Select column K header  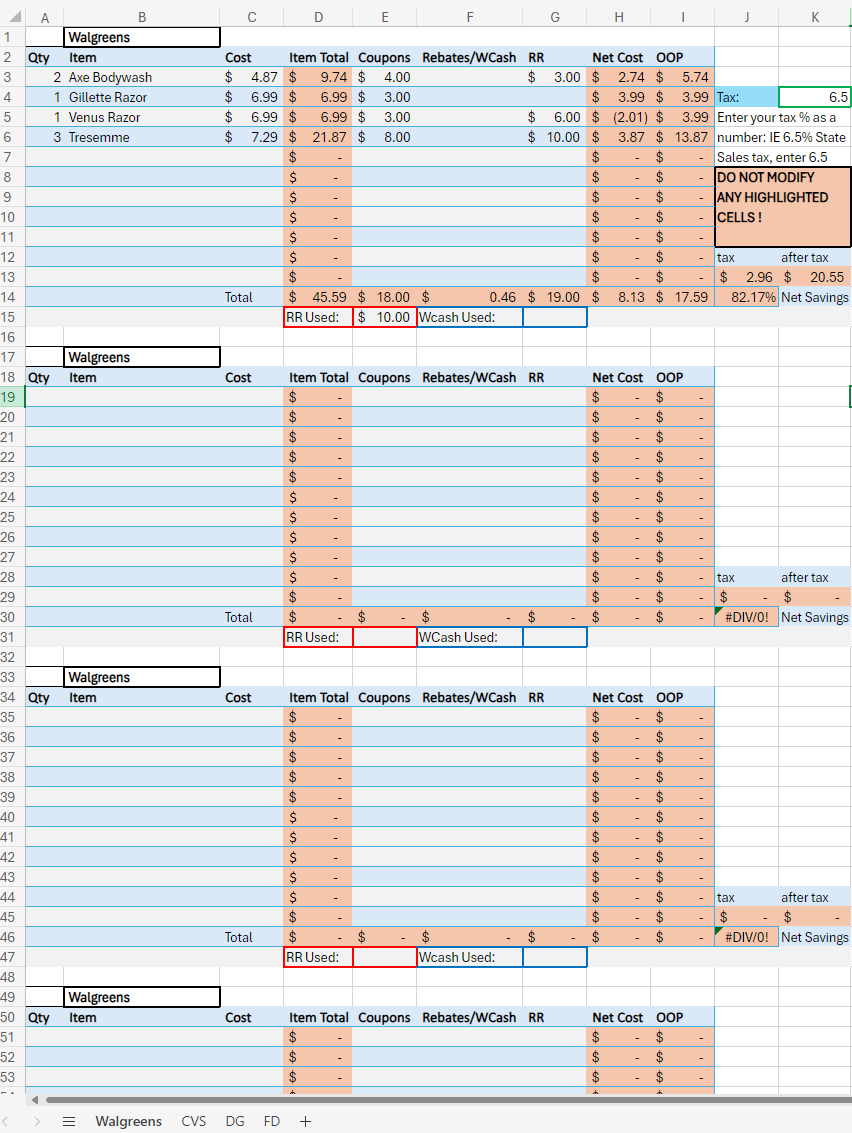[814, 17]
